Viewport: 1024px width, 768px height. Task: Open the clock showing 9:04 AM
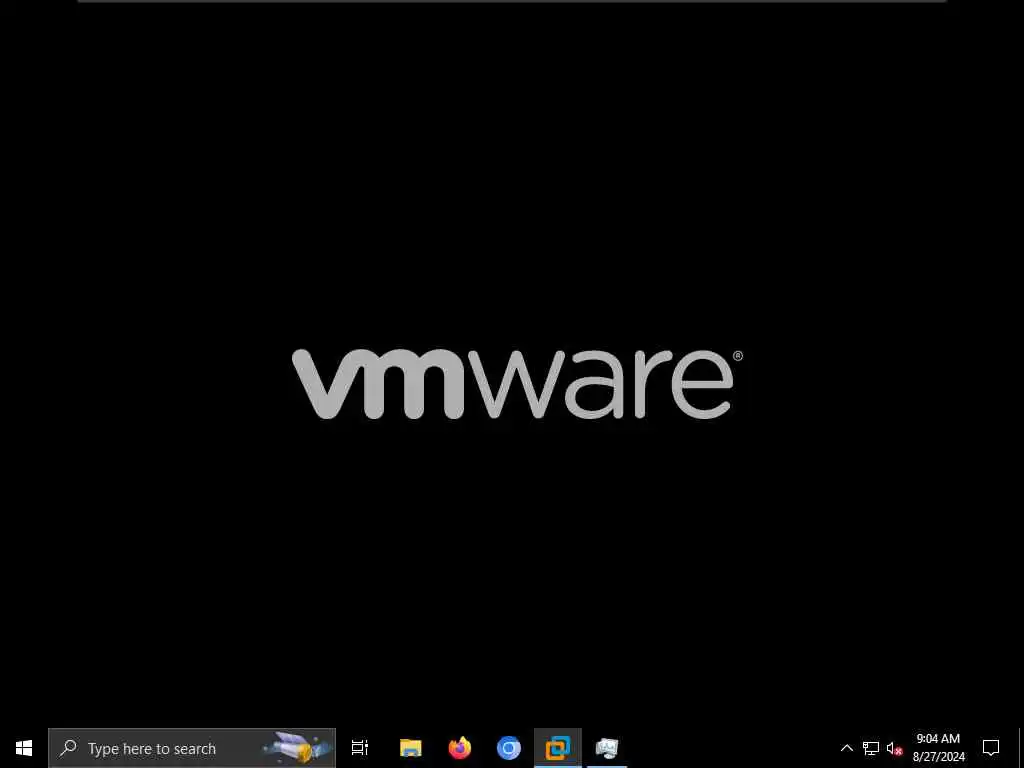[x=938, y=748]
